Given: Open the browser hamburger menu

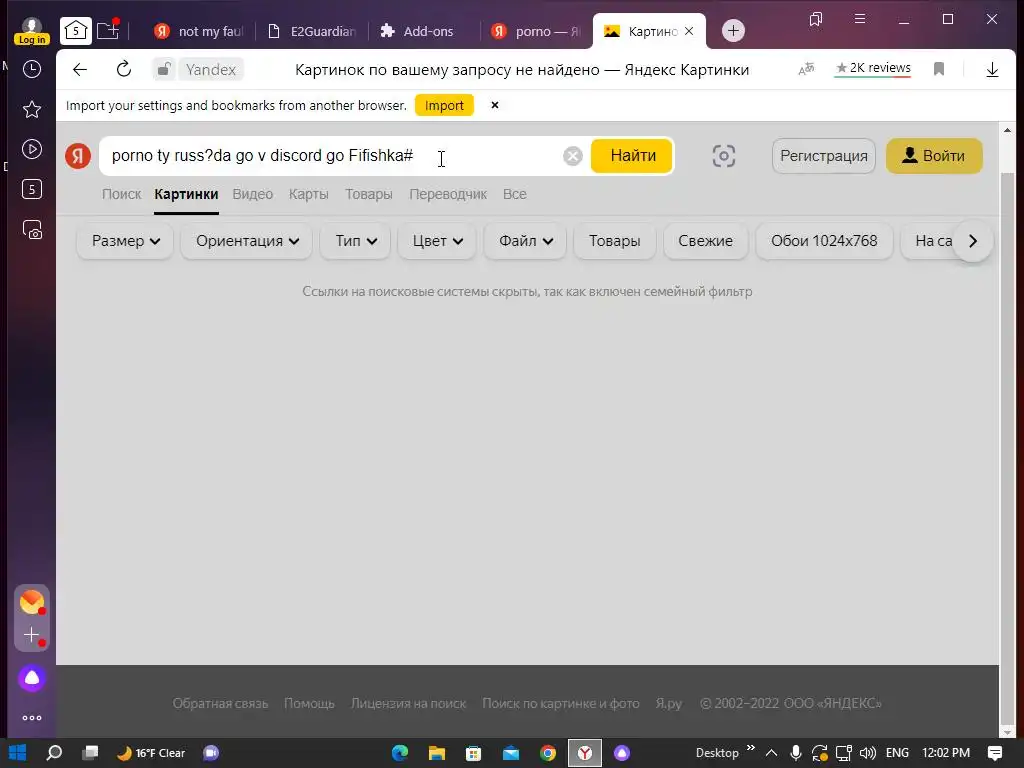Looking at the screenshot, I should tap(859, 19).
